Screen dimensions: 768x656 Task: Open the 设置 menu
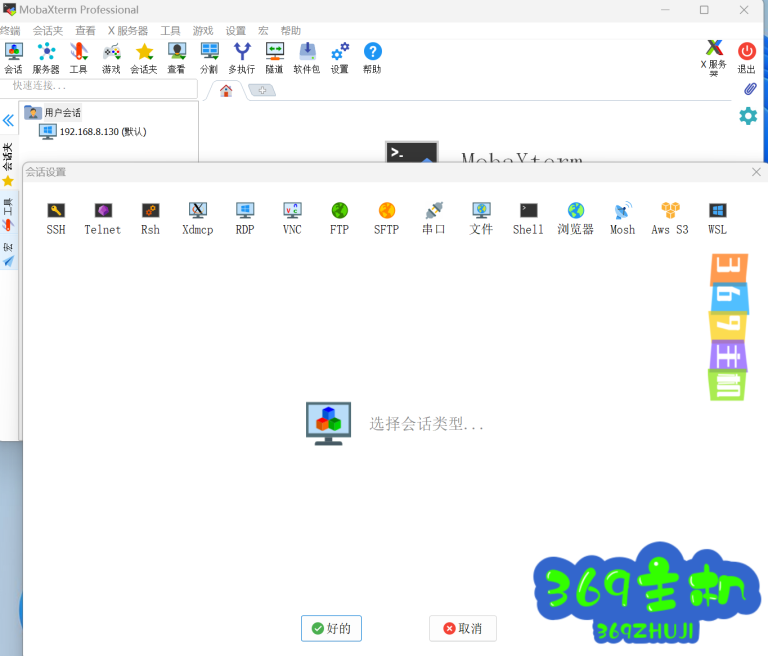tap(236, 31)
